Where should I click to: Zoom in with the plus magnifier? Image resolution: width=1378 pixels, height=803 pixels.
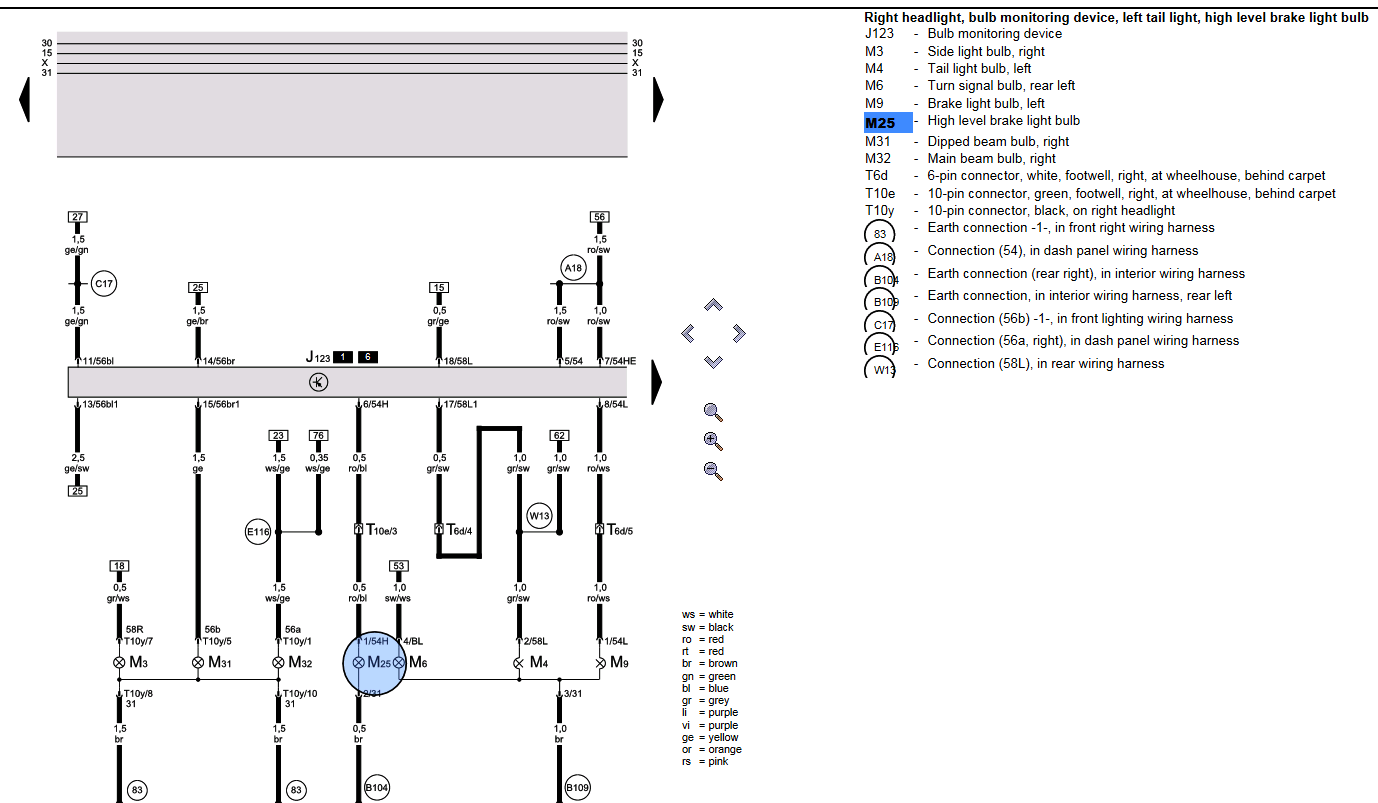[x=713, y=441]
